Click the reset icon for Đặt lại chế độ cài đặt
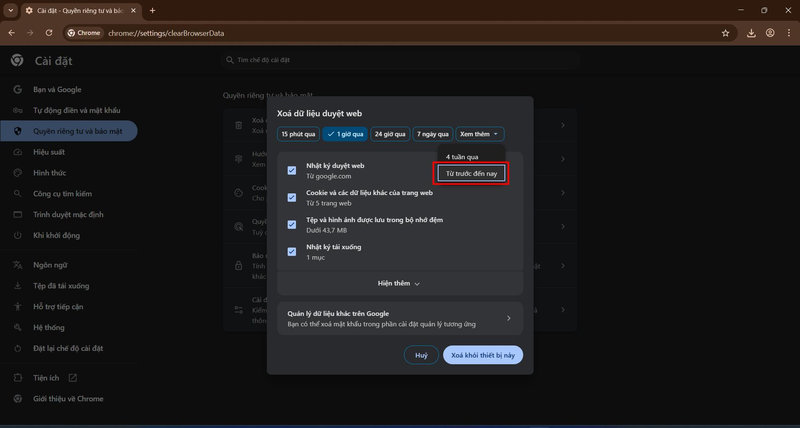 (17, 348)
